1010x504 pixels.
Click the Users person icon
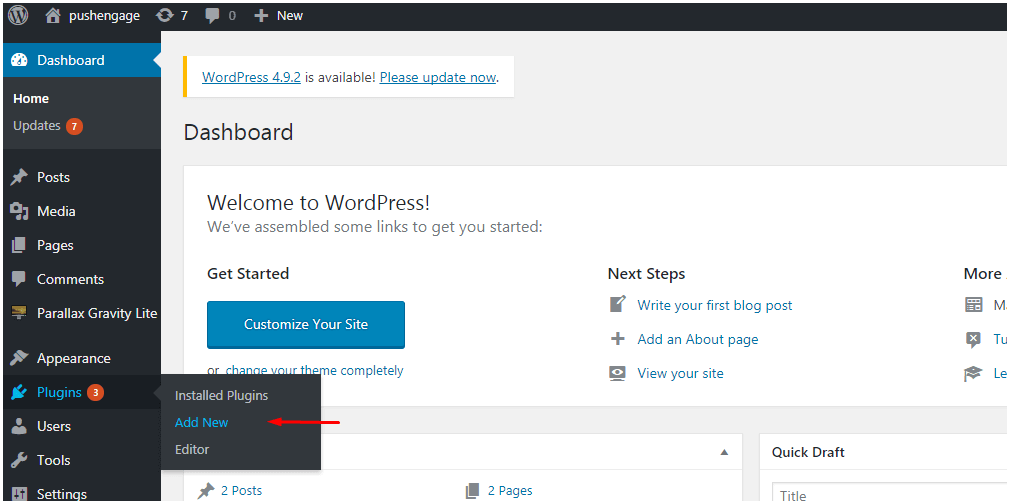[19, 426]
